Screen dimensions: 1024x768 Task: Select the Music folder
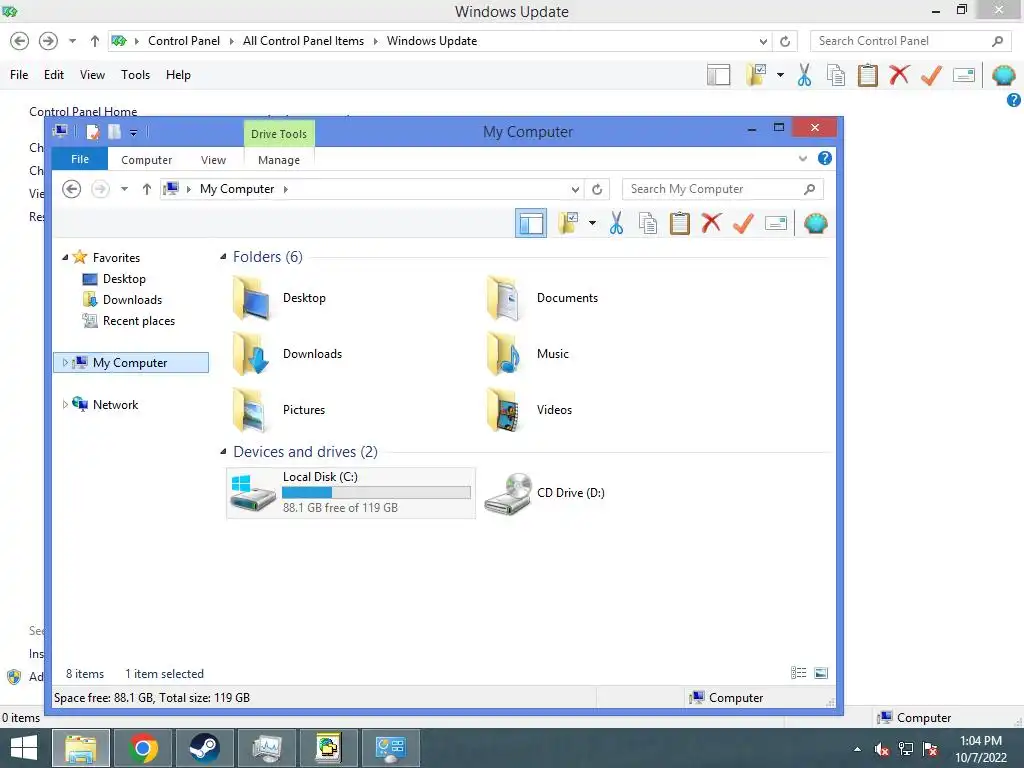pos(528,354)
